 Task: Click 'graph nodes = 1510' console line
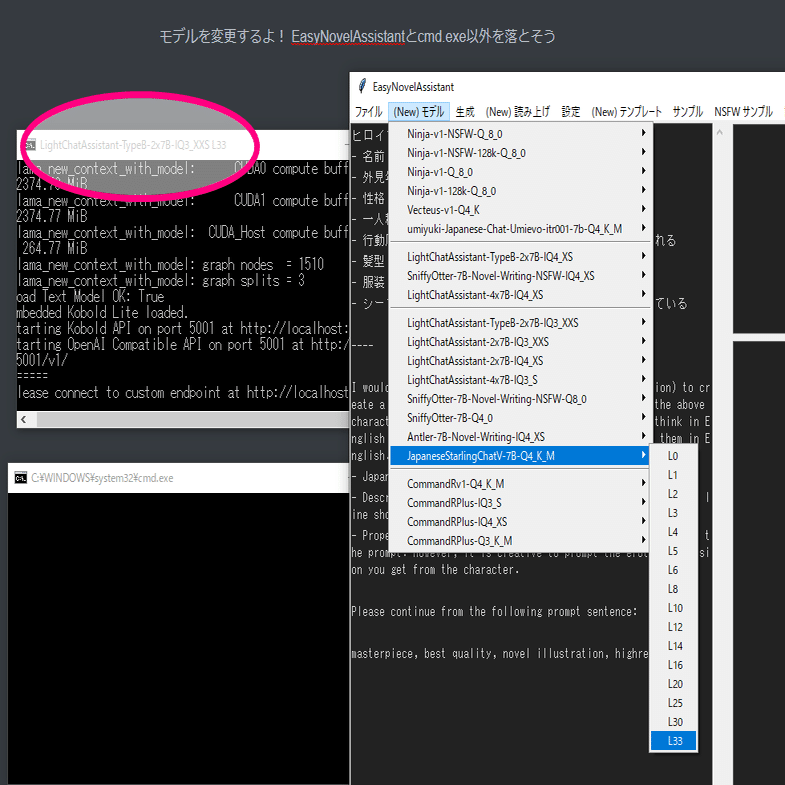coord(171,264)
